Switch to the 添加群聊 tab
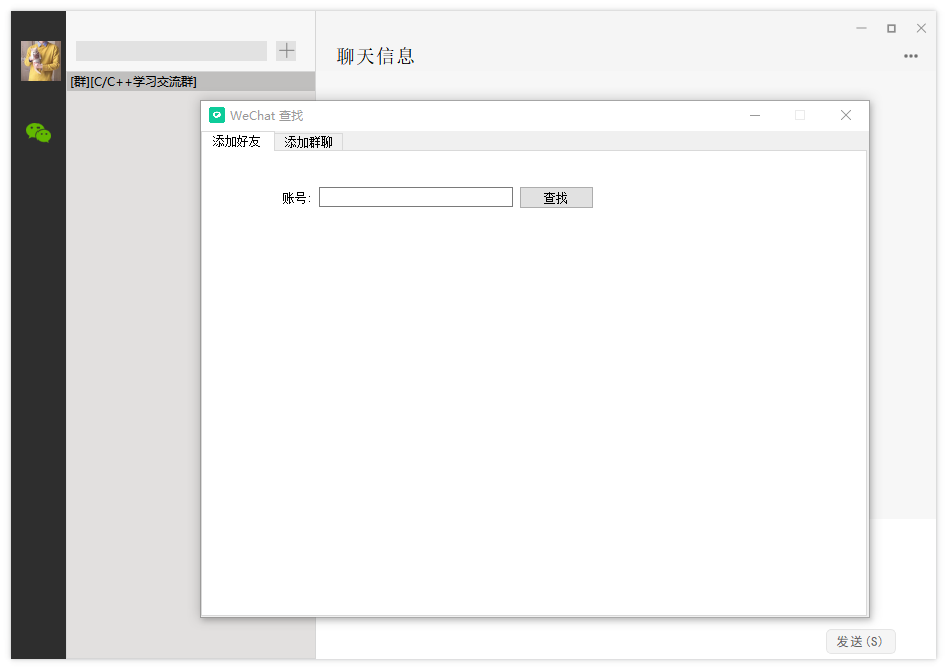This screenshot has width=947, height=670. click(307, 141)
